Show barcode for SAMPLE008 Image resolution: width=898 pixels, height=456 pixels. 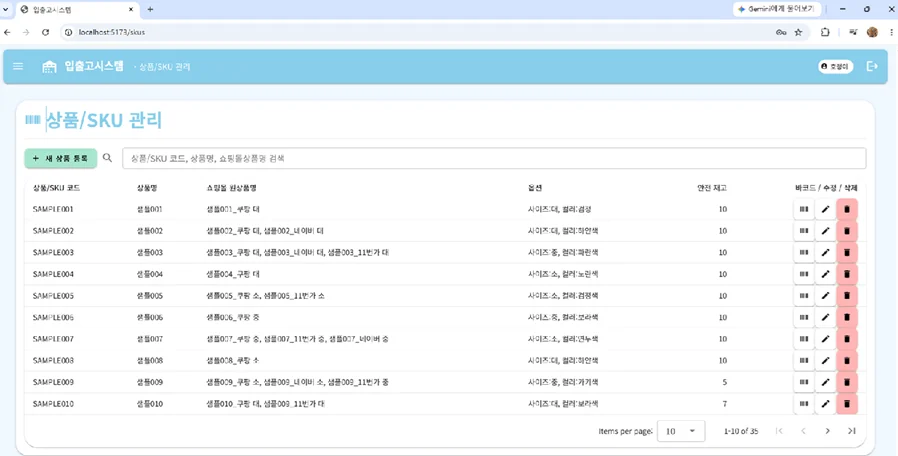point(804,360)
